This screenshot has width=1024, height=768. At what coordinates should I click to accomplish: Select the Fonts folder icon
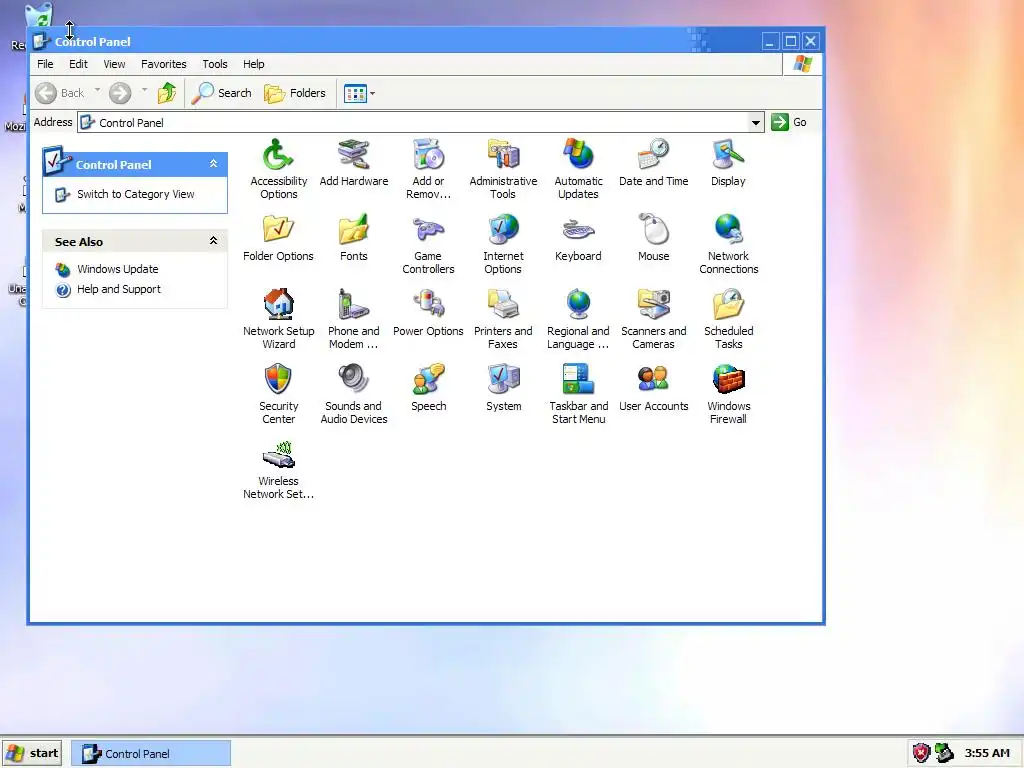pos(353,238)
